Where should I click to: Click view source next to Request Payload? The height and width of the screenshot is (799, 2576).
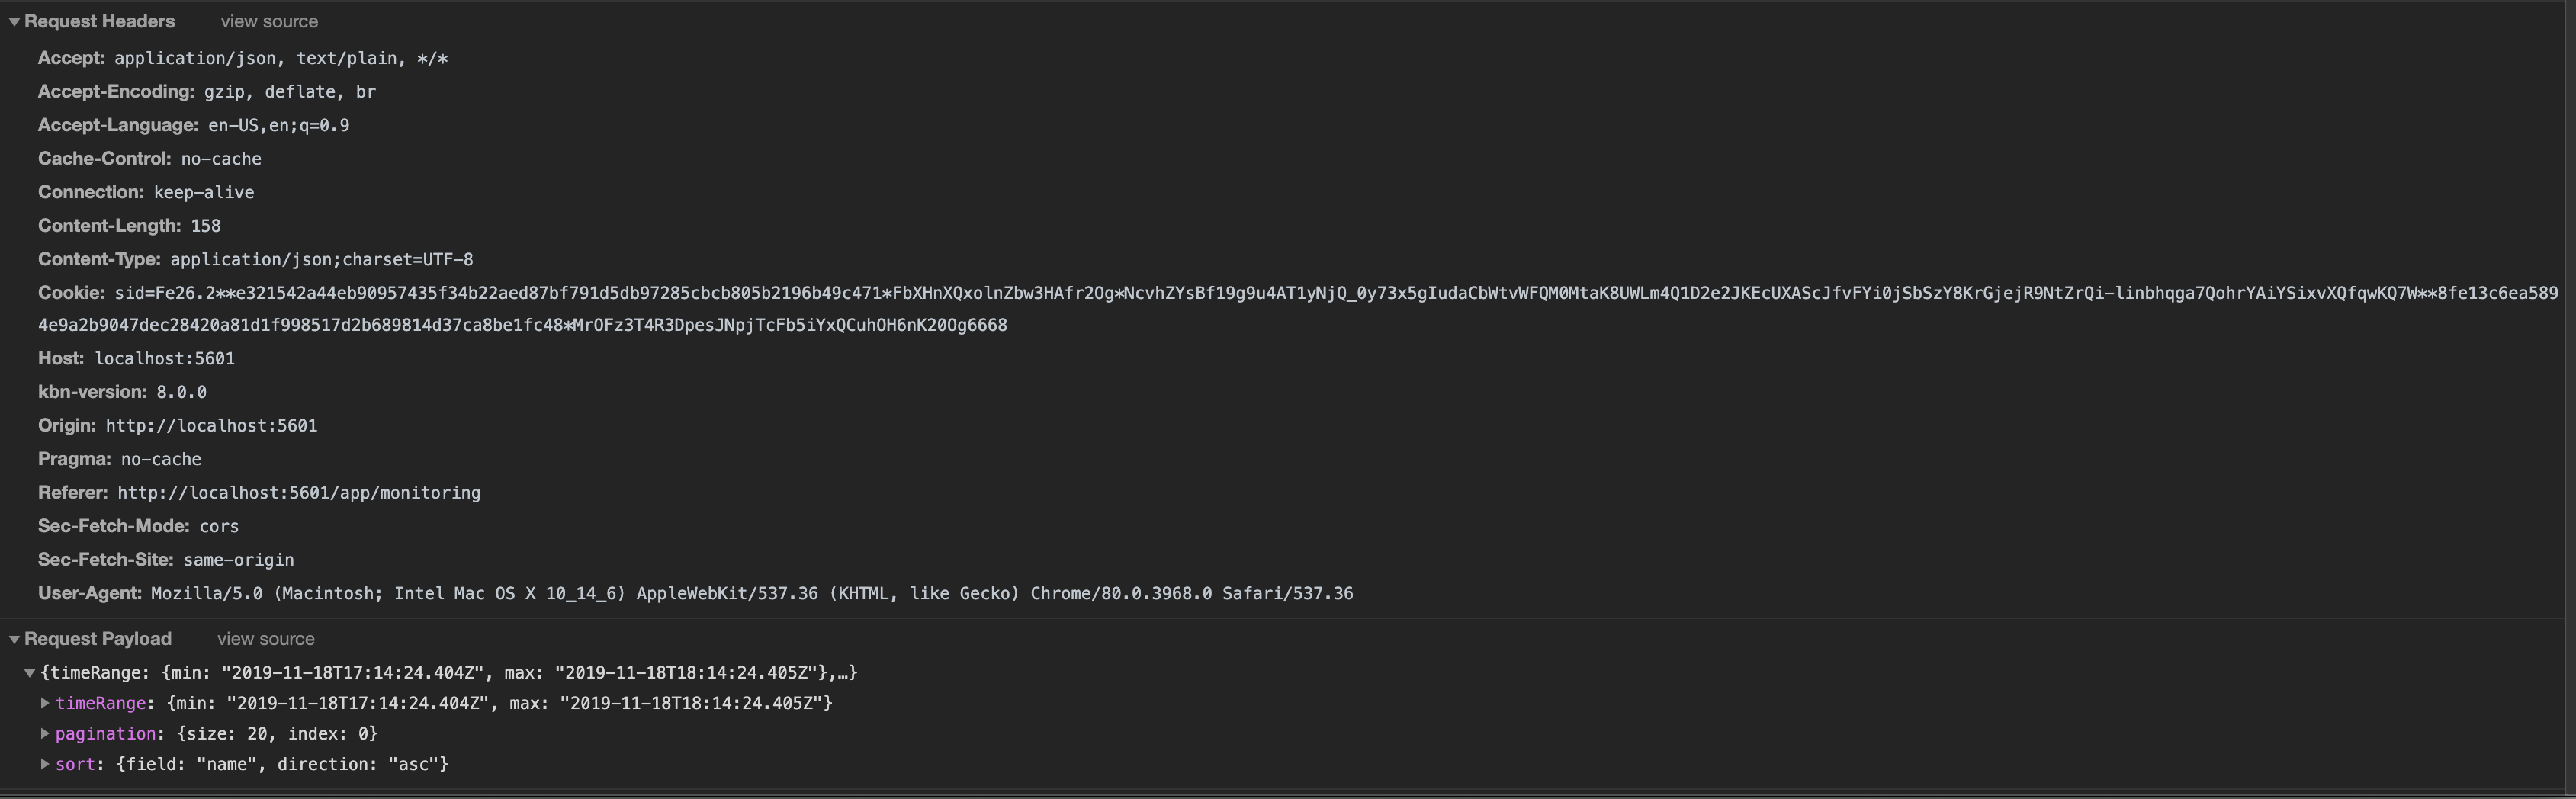[x=266, y=639]
